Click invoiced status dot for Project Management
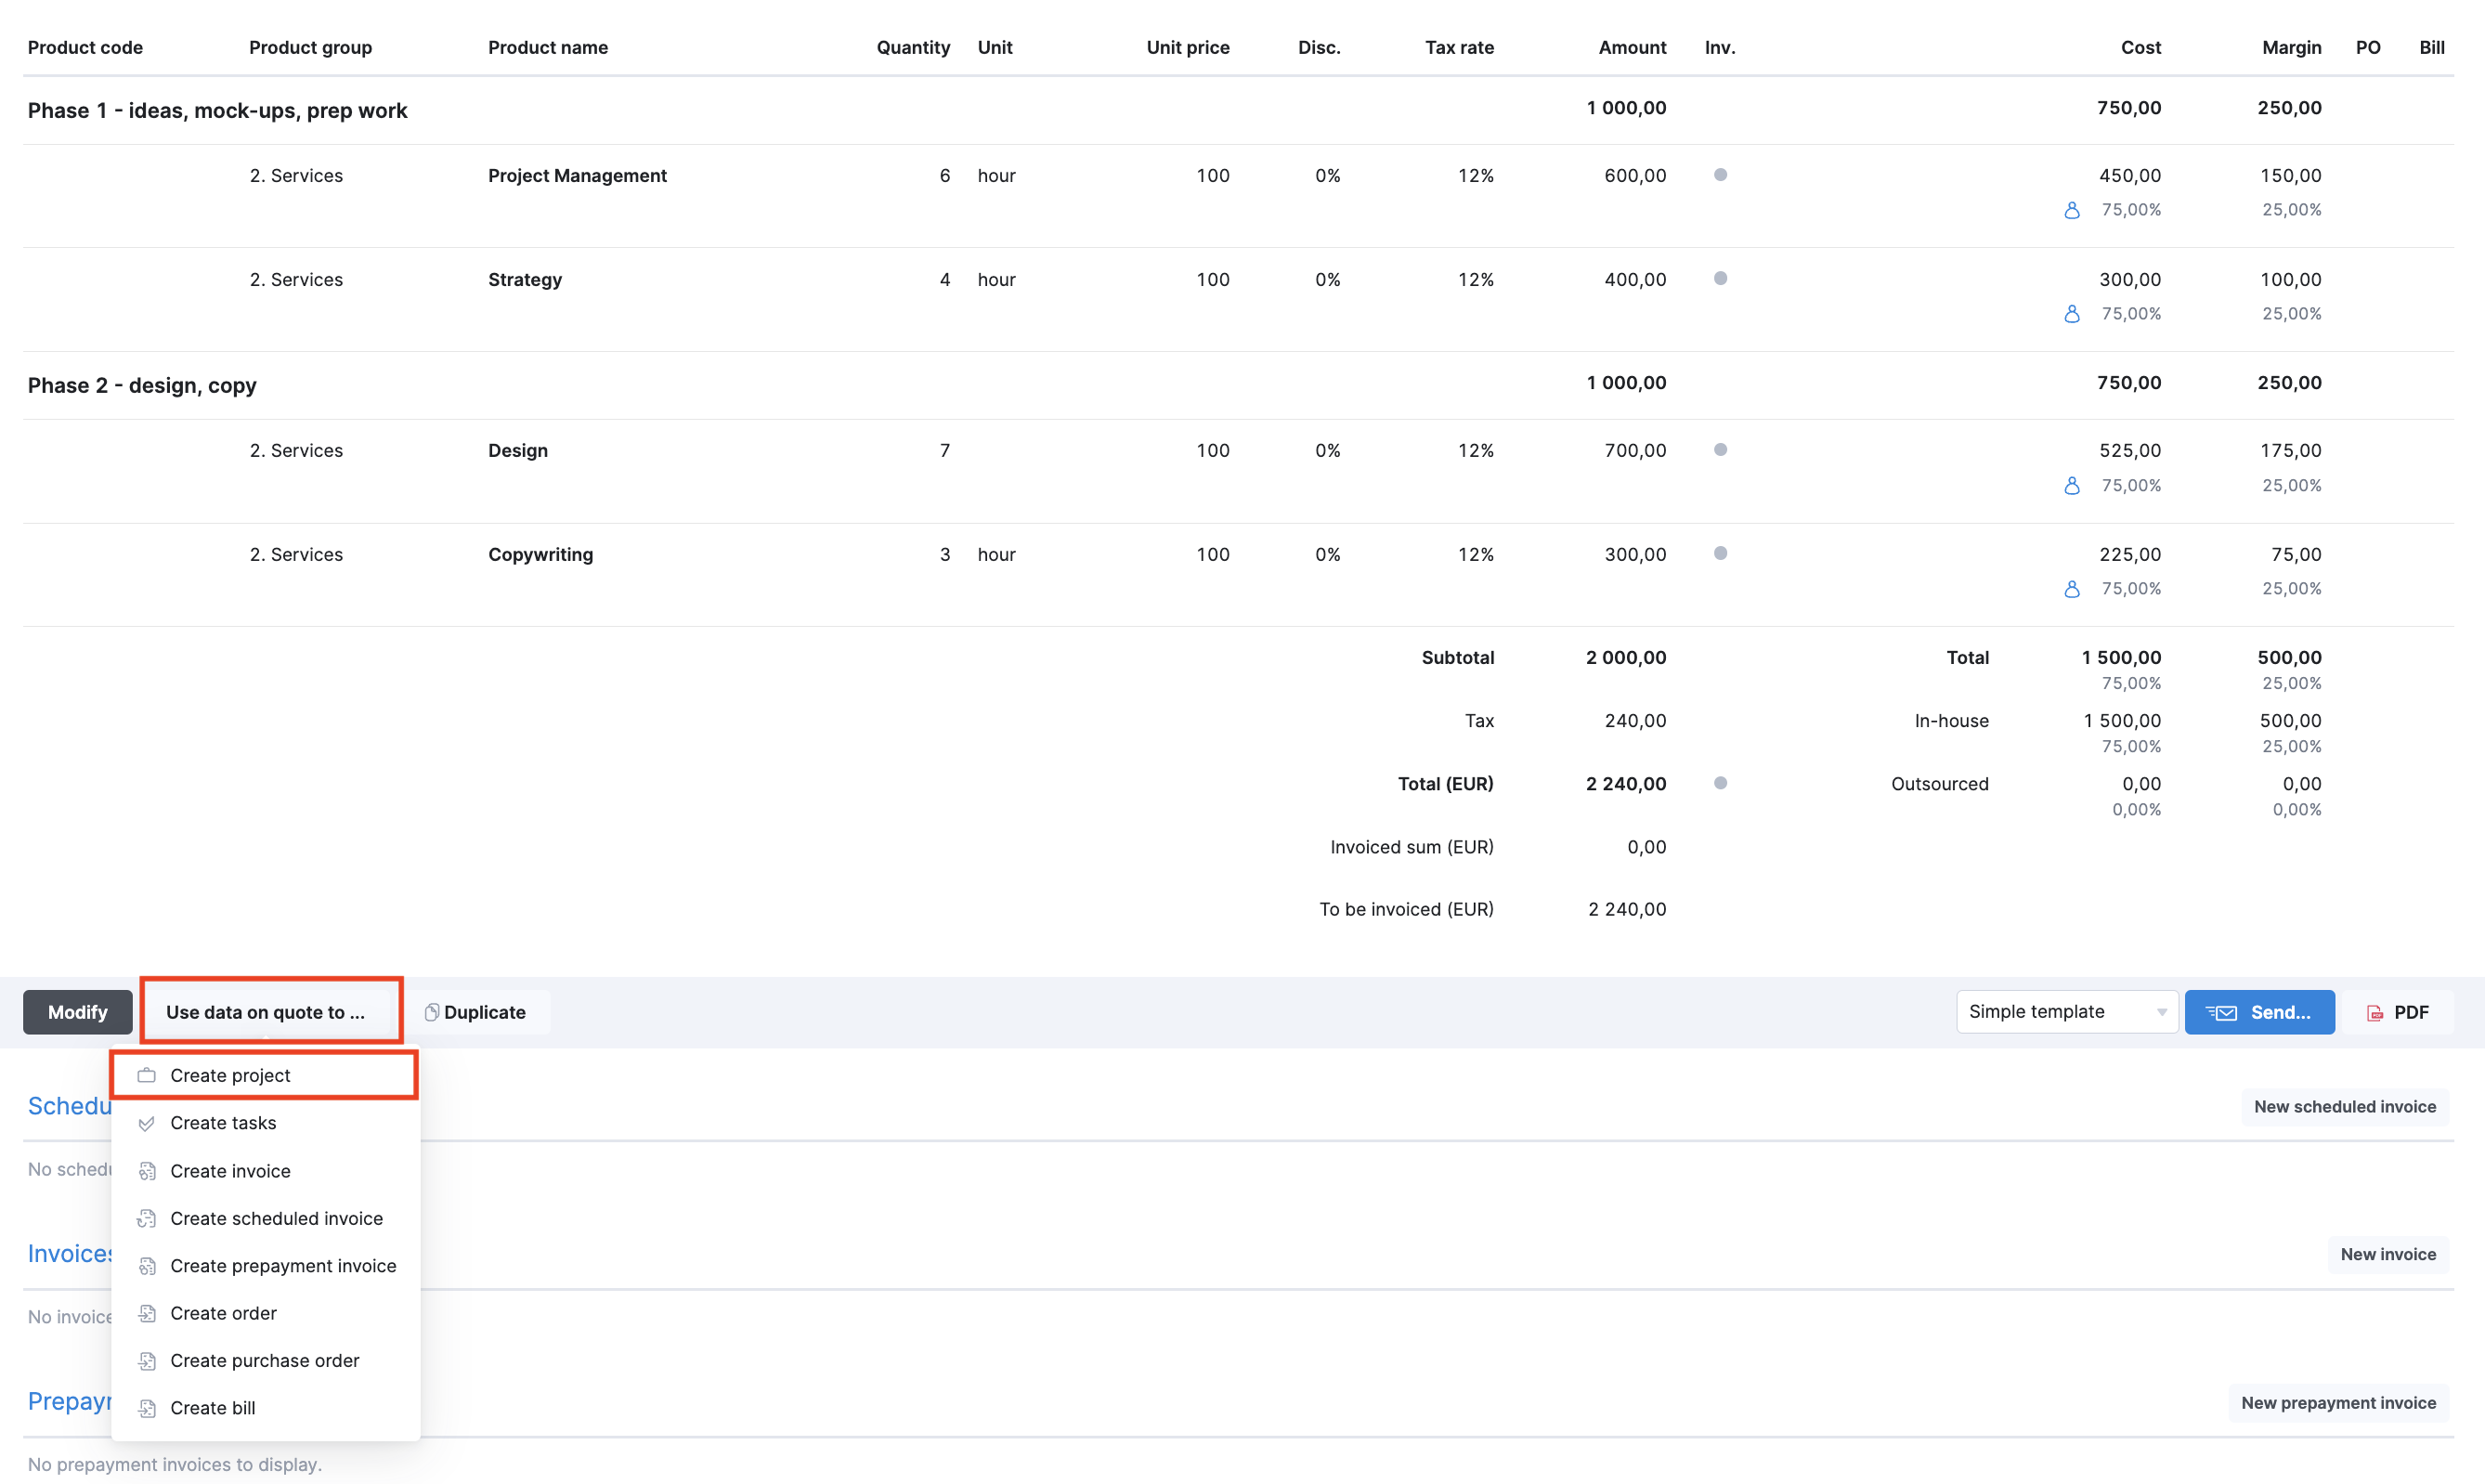2485x1484 pixels. pyautogui.click(x=1720, y=175)
